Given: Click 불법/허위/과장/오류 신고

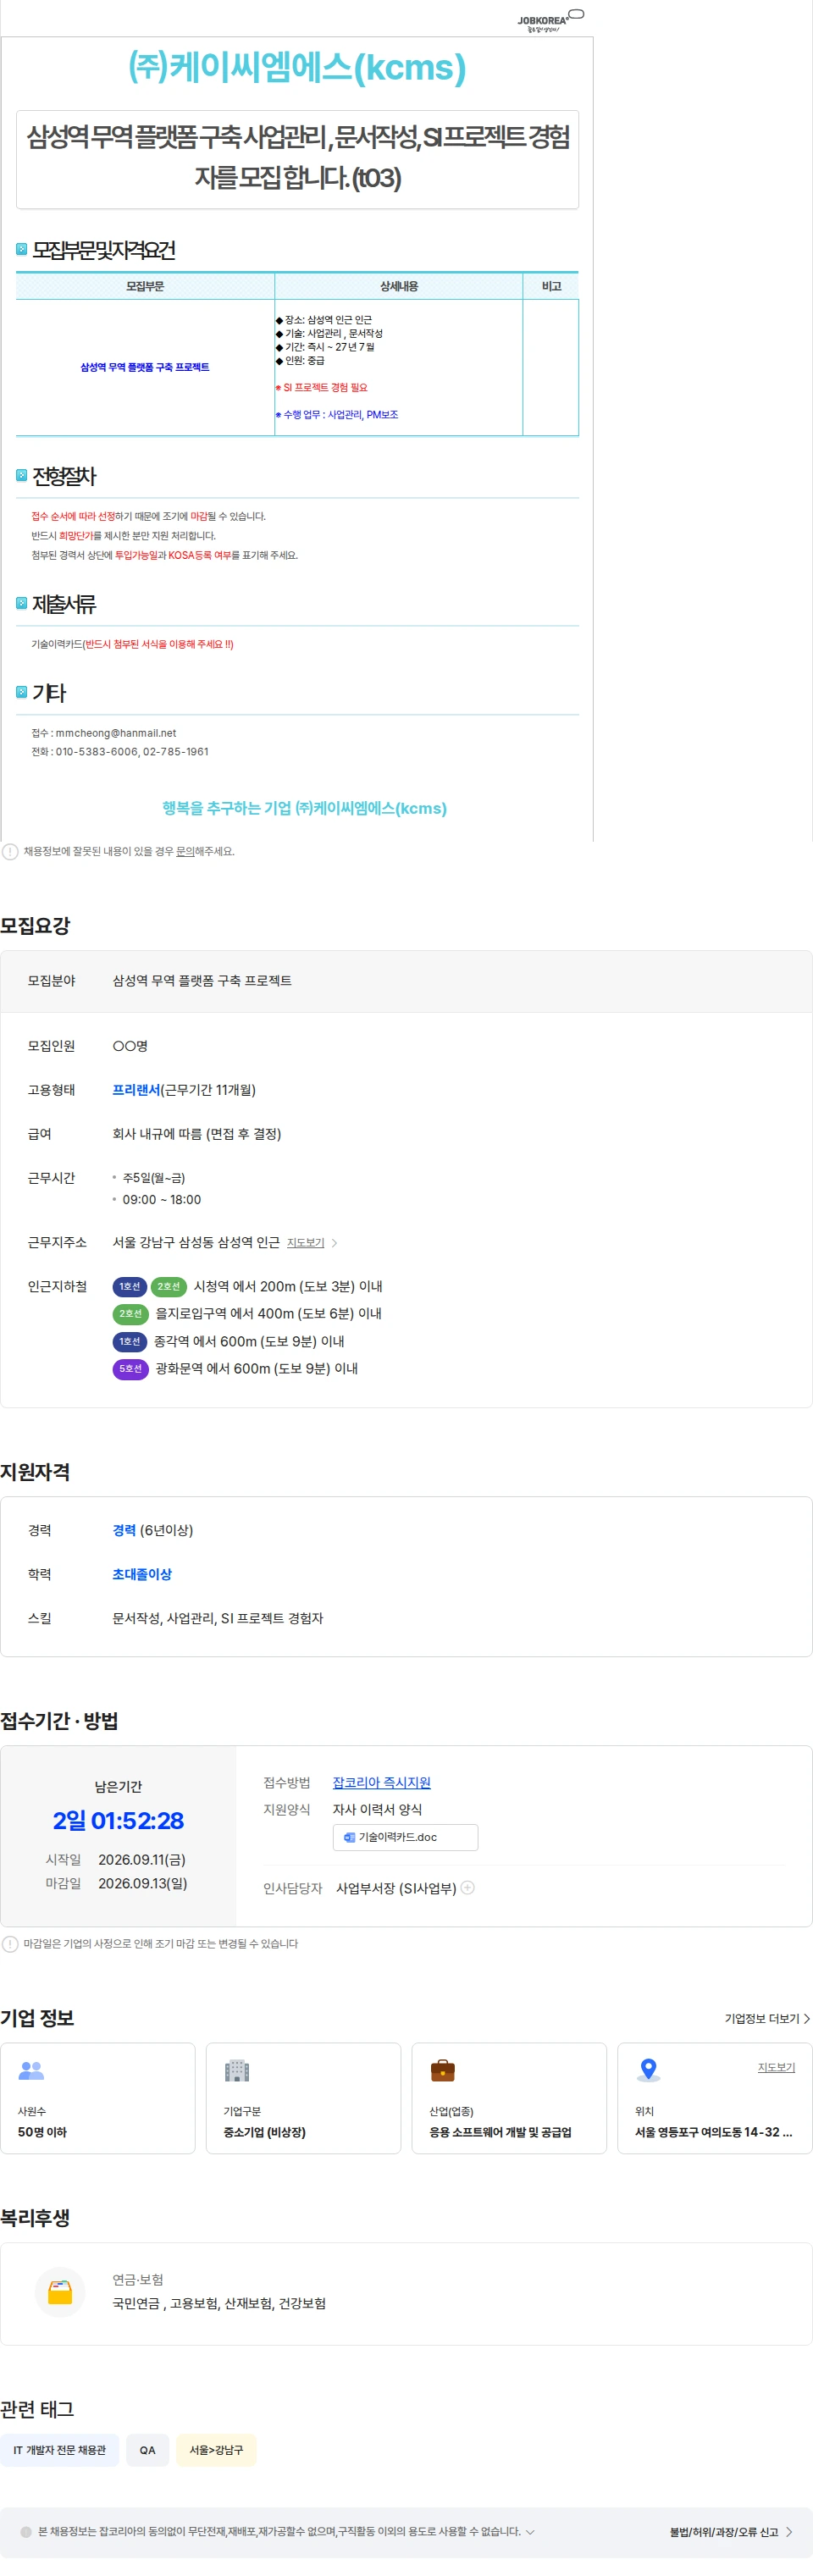Looking at the screenshot, I should [x=731, y=2532].
